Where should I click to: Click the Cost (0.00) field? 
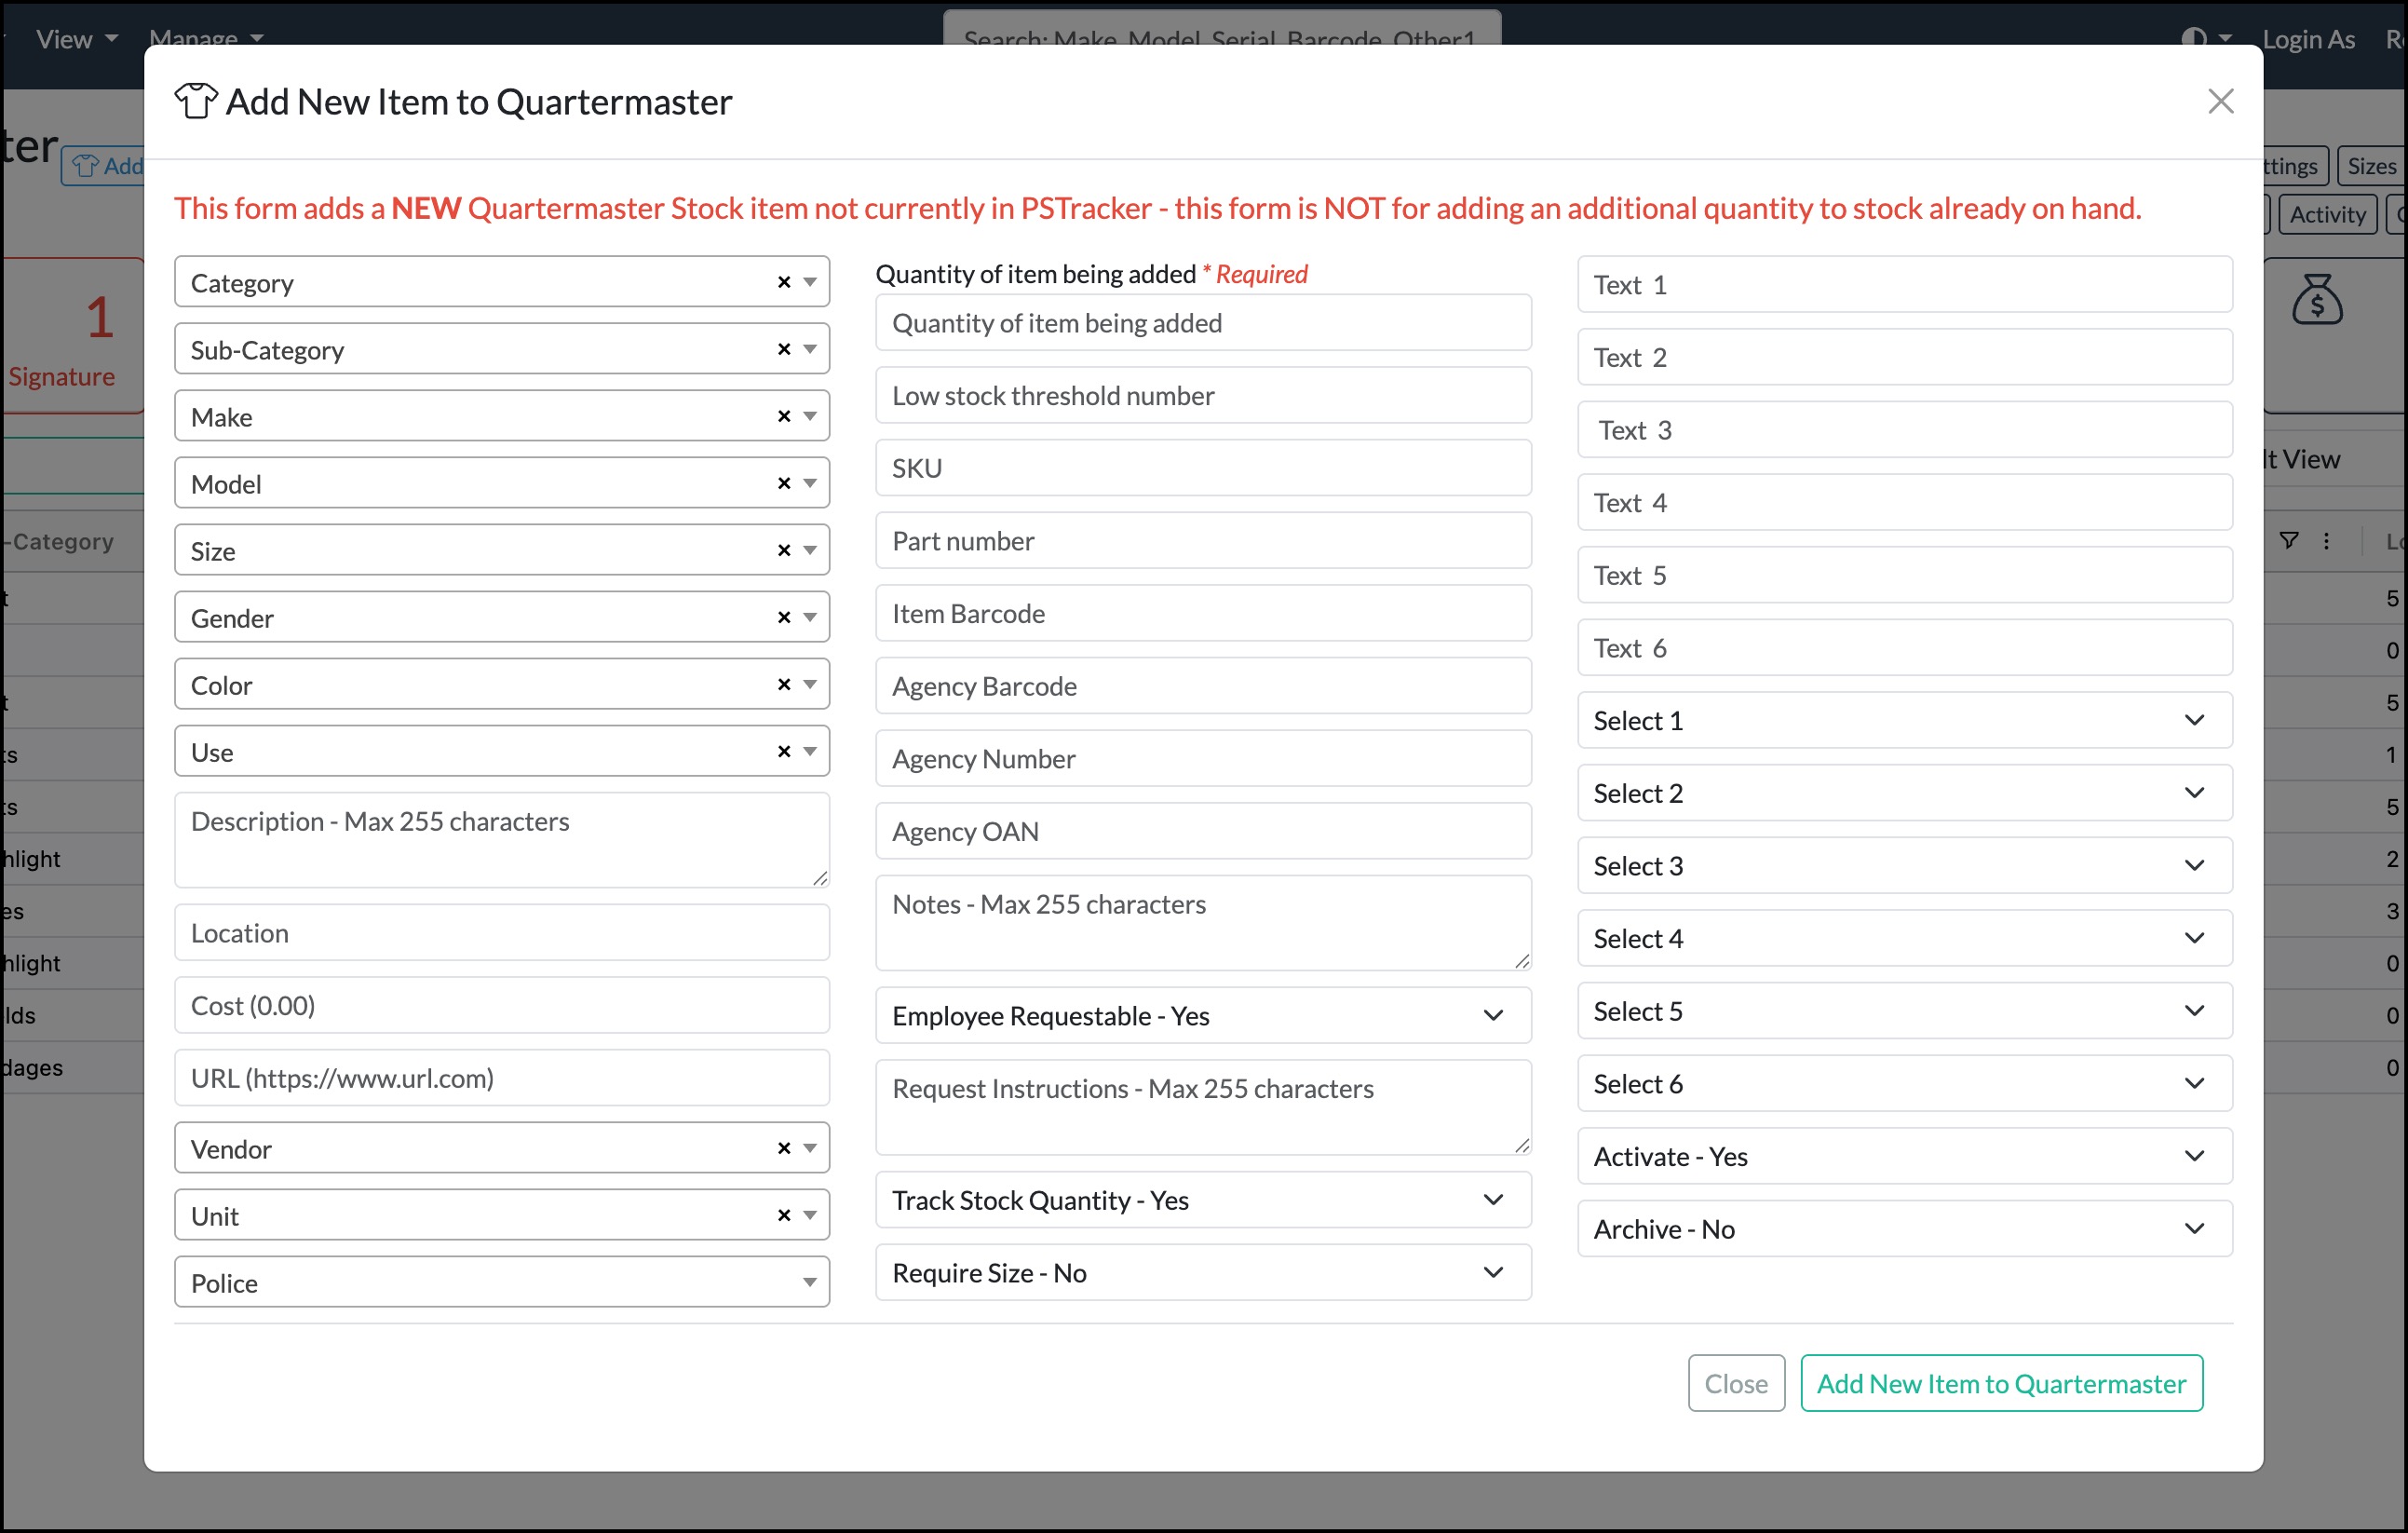[x=502, y=1006]
